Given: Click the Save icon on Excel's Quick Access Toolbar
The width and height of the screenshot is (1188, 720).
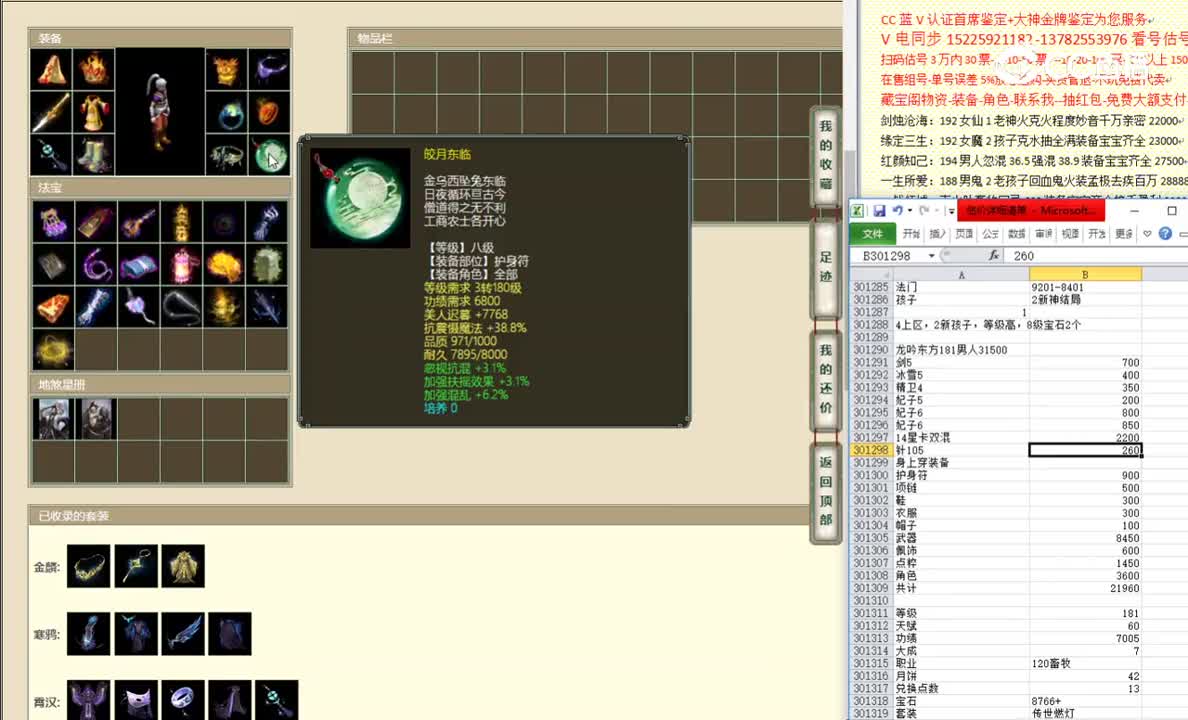Looking at the screenshot, I should (880, 210).
